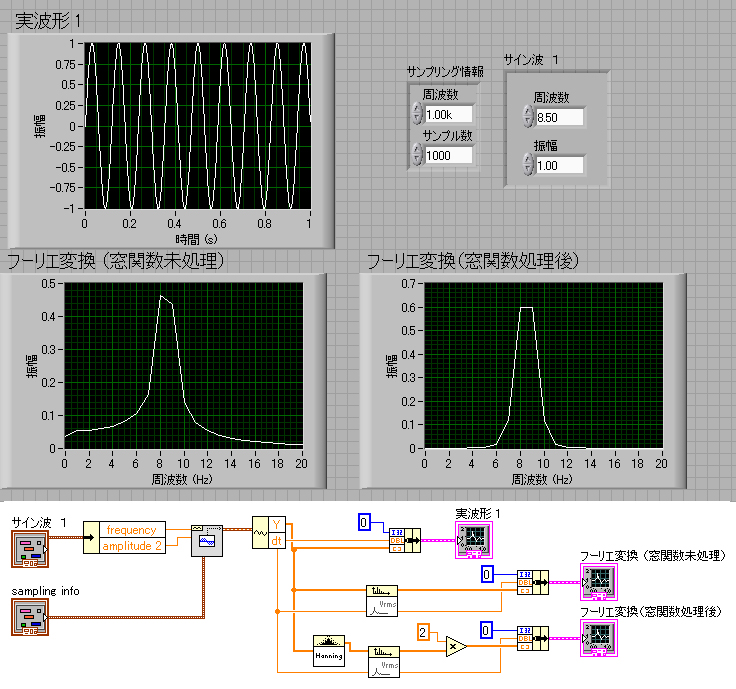Click the Hanning window function node
736x689 pixels.
pyautogui.click(x=328, y=650)
